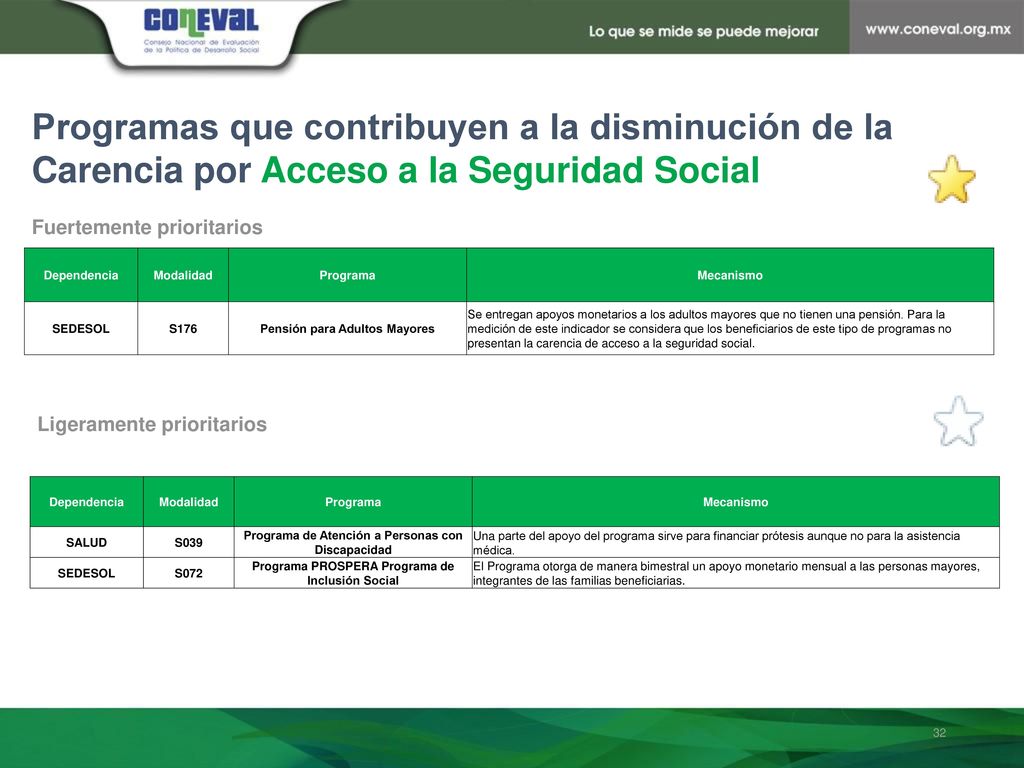Click the CONEVAL logo
The width and height of the screenshot is (1024, 768).
pos(201,31)
